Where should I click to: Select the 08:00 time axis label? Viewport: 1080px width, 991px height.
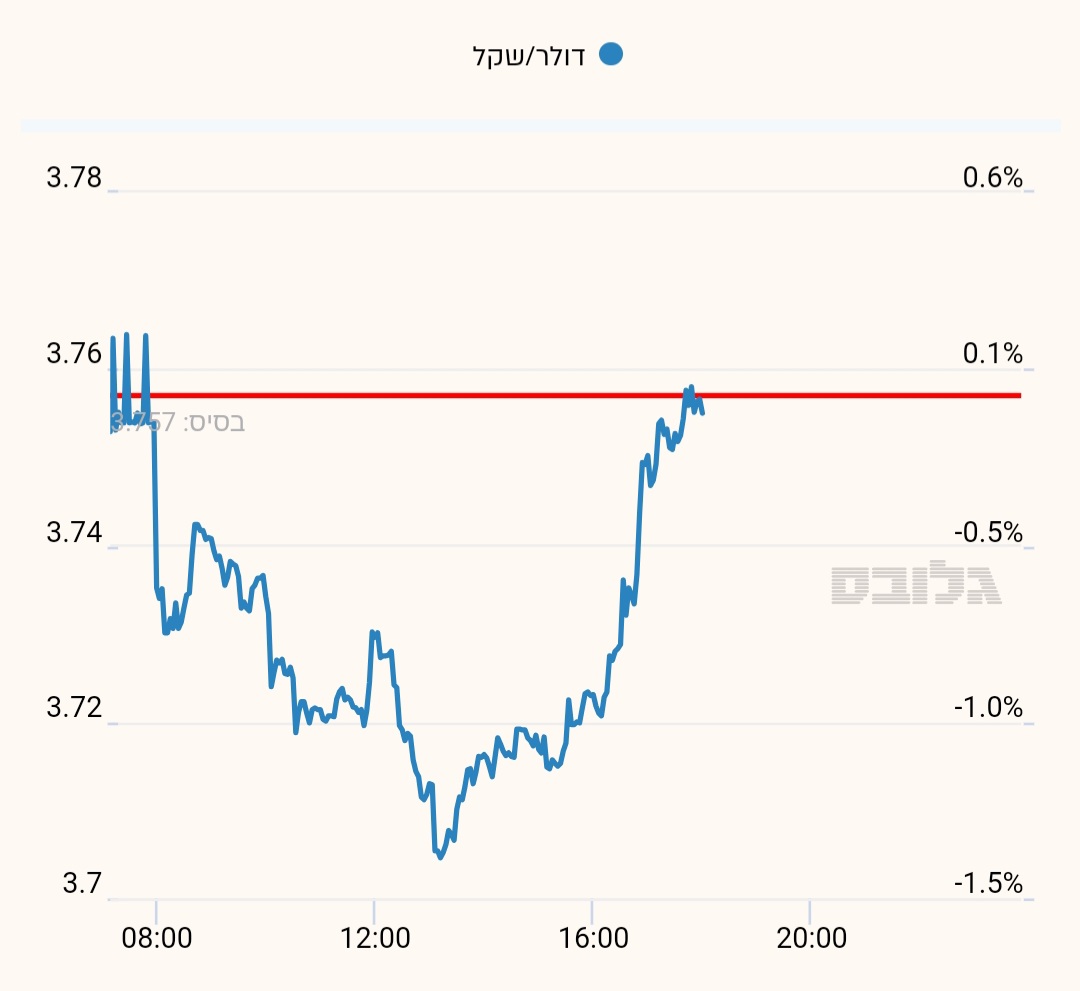pyautogui.click(x=156, y=938)
